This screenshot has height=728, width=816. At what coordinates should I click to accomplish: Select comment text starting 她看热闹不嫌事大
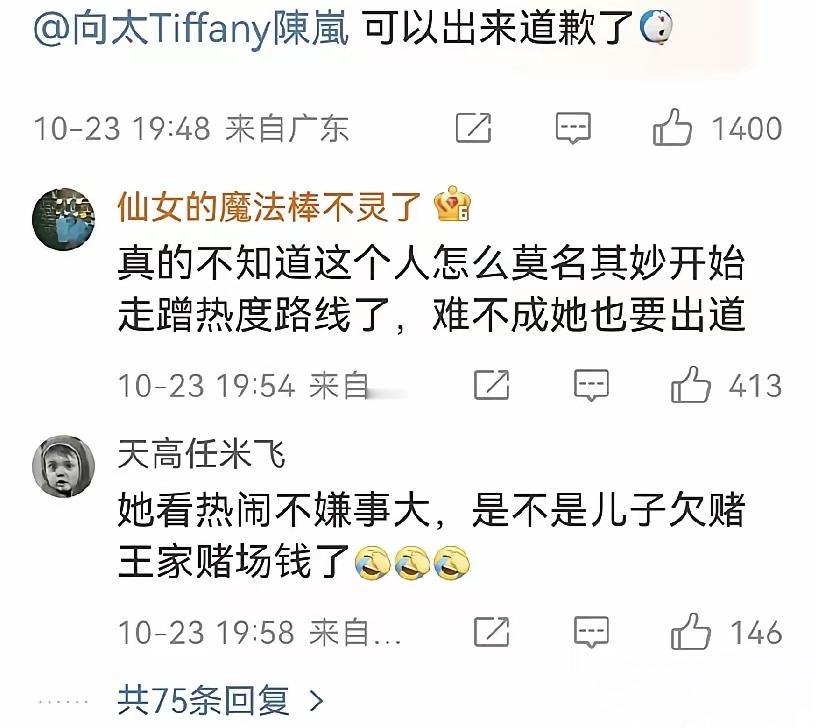431,535
